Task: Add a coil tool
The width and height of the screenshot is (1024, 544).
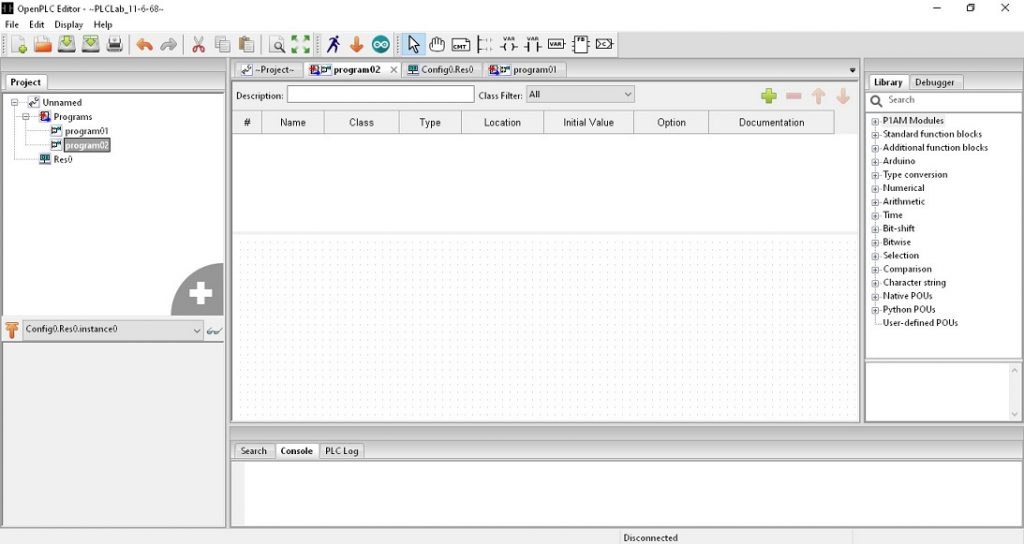Action: (509, 44)
